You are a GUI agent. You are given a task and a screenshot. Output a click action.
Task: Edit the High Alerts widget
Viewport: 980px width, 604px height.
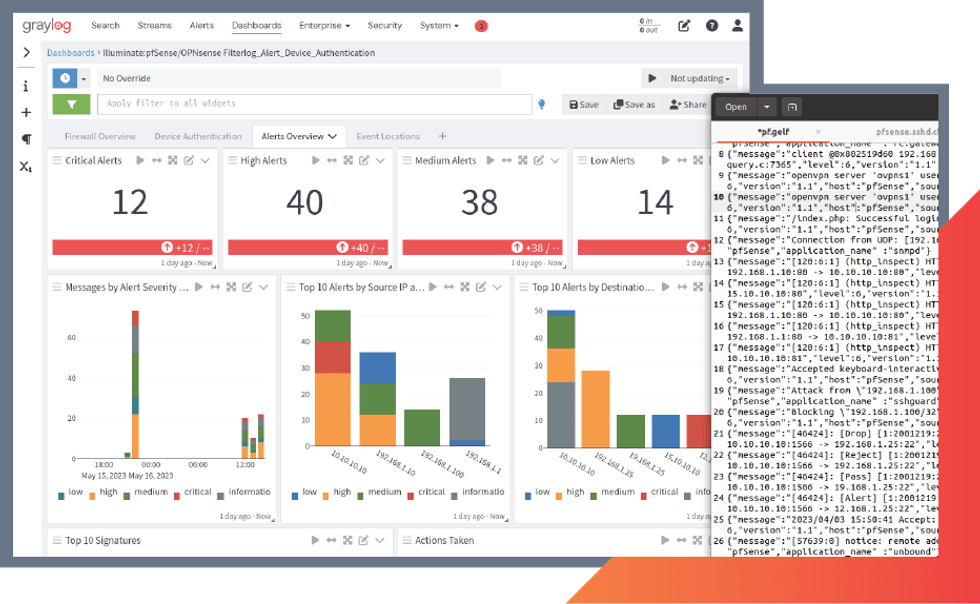coord(364,160)
